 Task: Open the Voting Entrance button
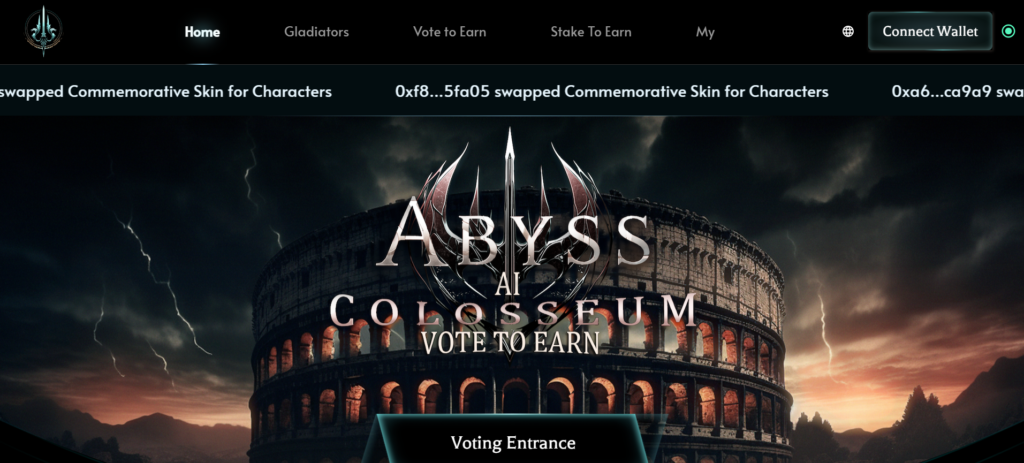pos(513,443)
